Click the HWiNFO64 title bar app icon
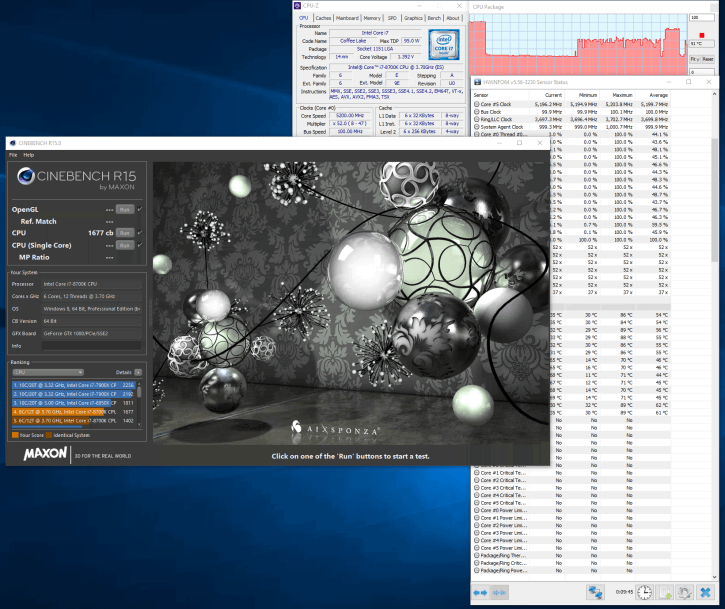Image resolution: width=725 pixels, height=609 pixels. [x=477, y=82]
